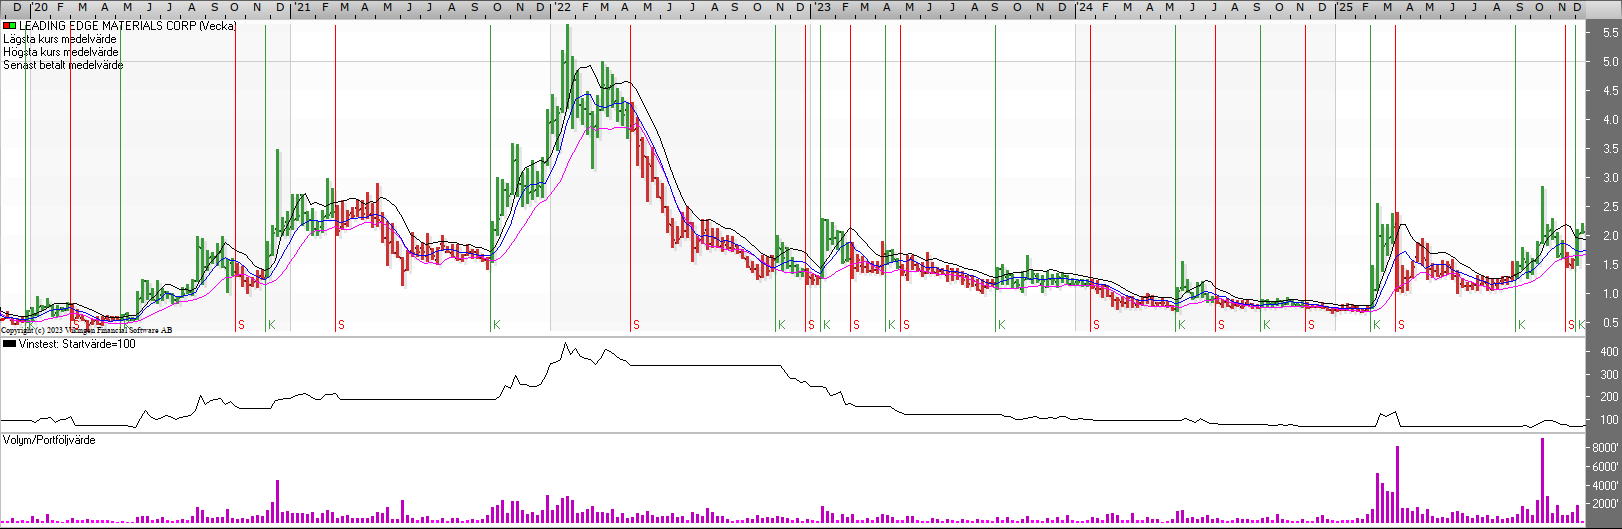
Task: Jump to the '21 year label on time axis
Action: pos(301,8)
